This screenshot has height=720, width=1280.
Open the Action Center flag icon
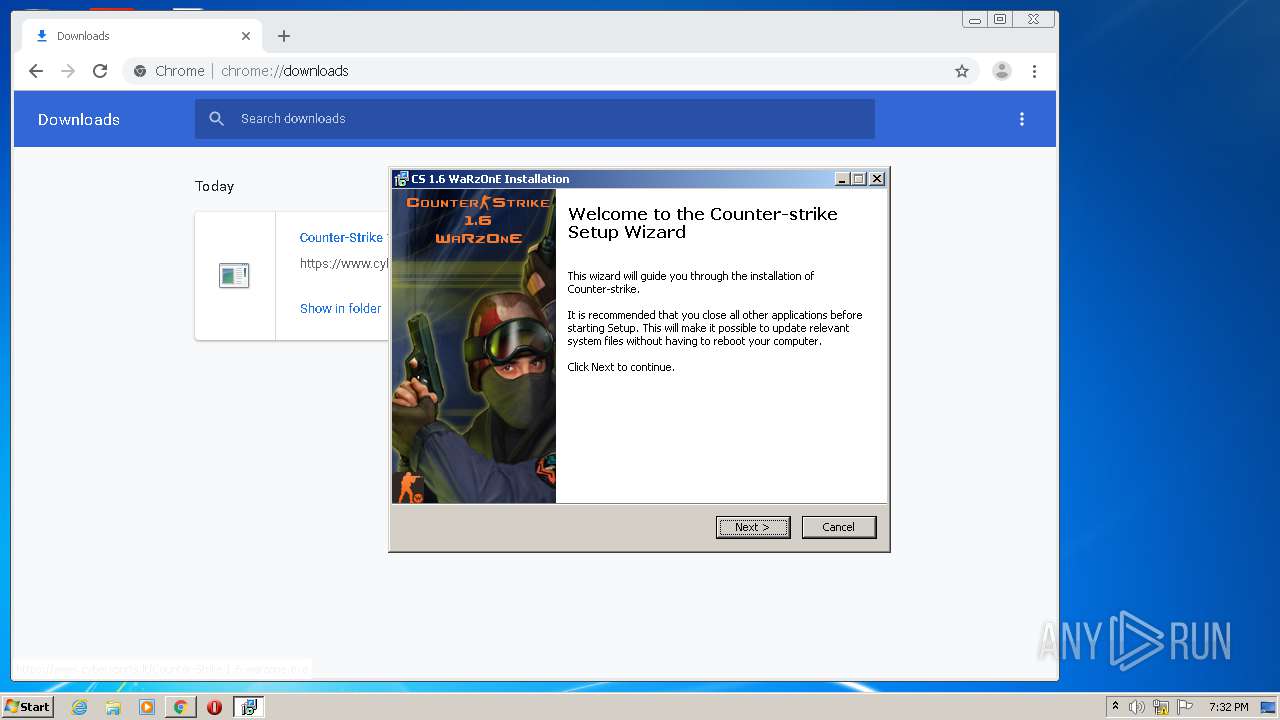tap(1185, 707)
